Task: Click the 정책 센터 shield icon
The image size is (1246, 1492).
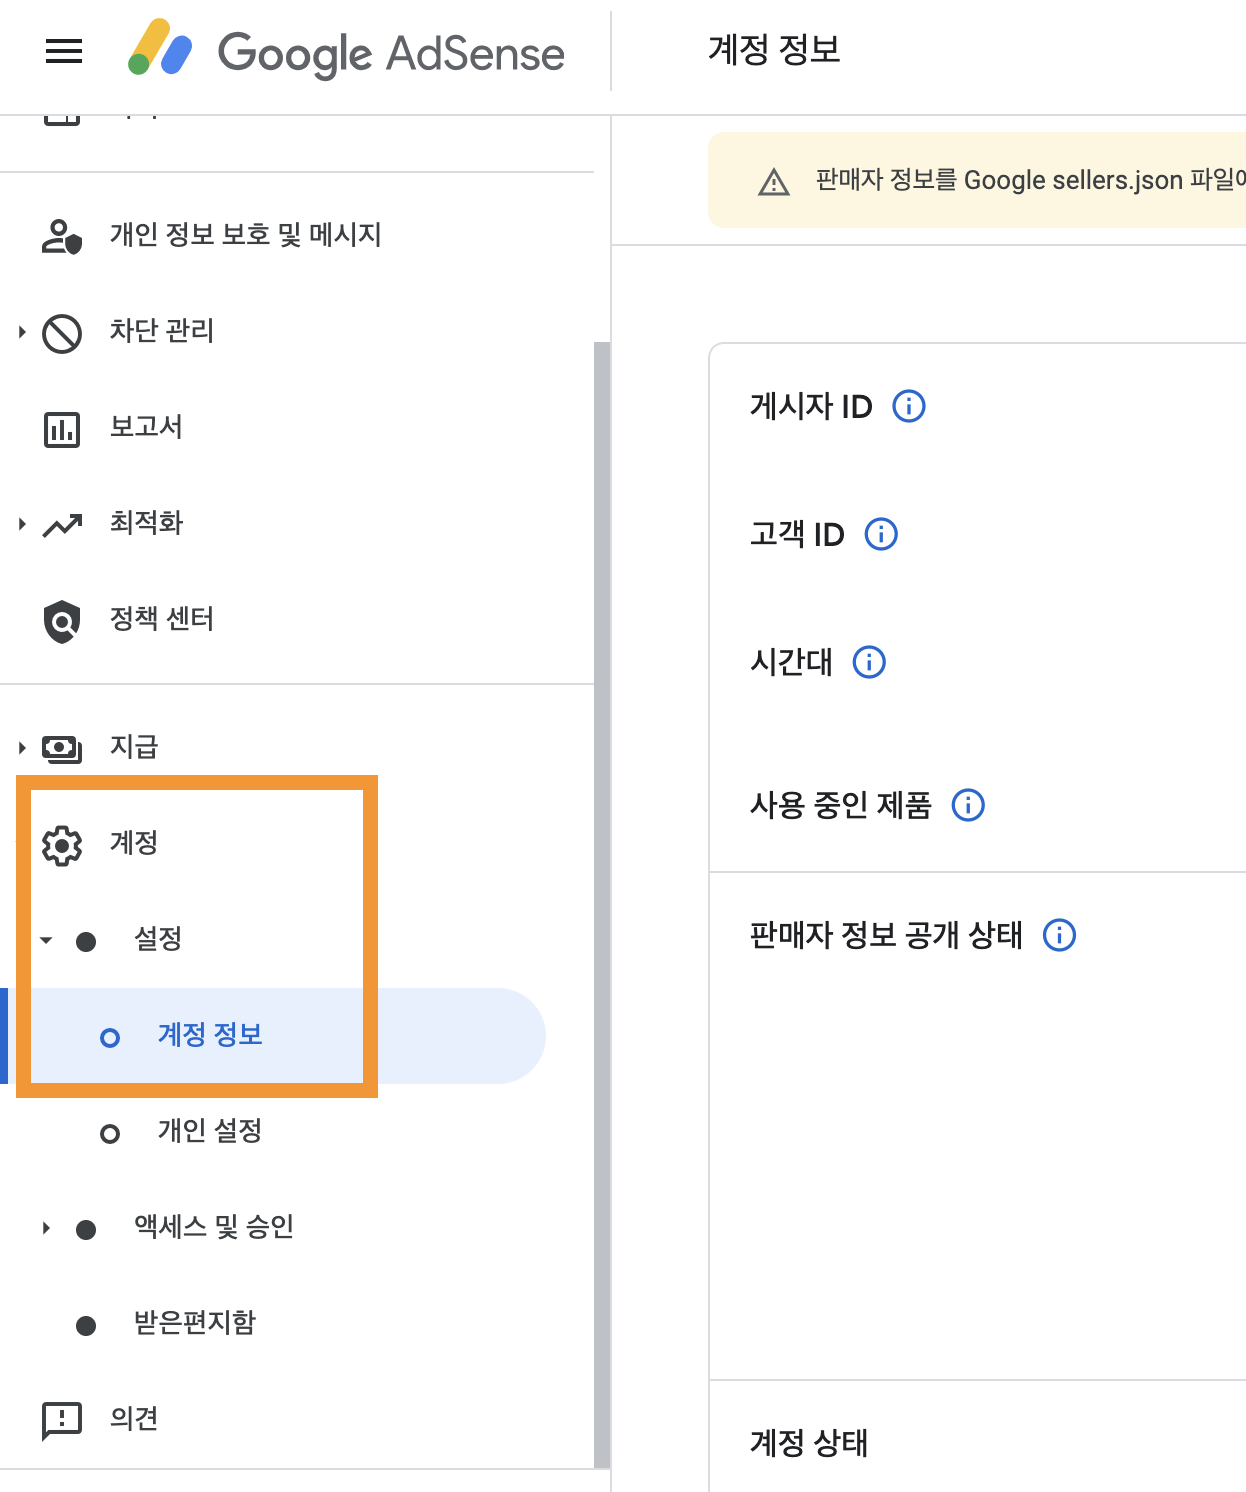Action: pyautogui.click(x=62, y=620)
